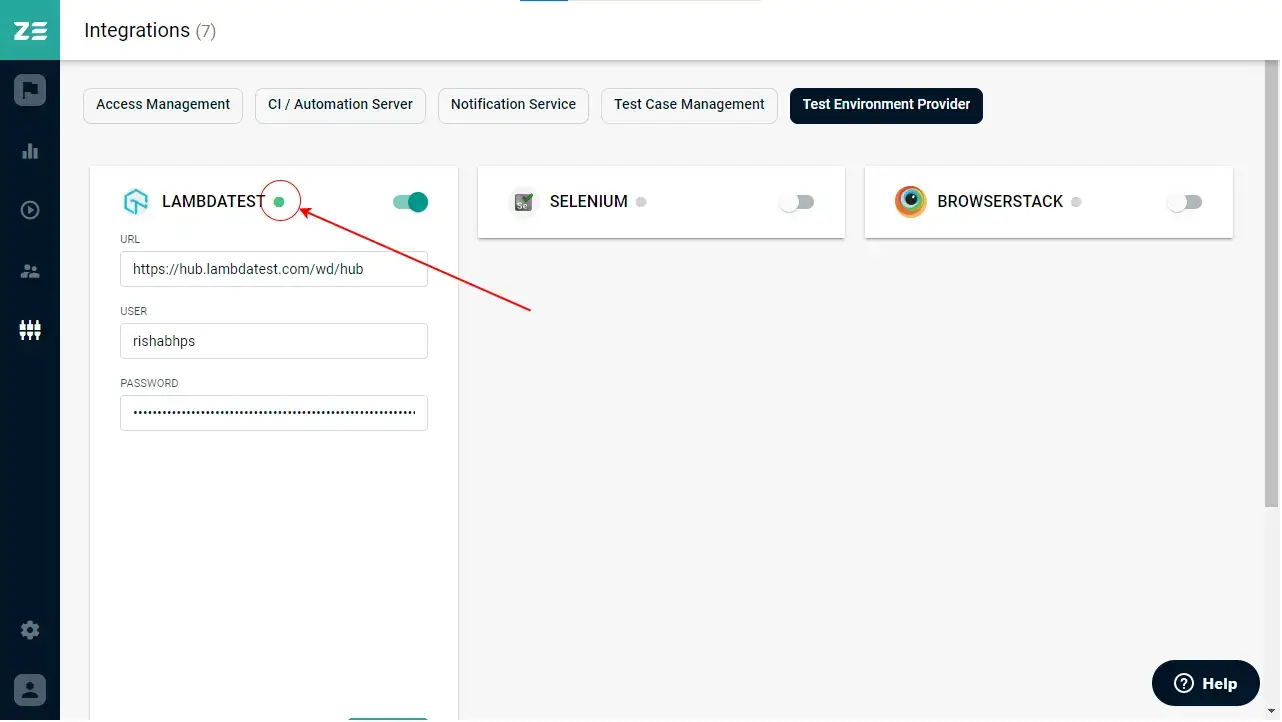Select the Test Runs play icon in sidebar
This screenshot has height=722, width=1282.
(x=30, y=210)
